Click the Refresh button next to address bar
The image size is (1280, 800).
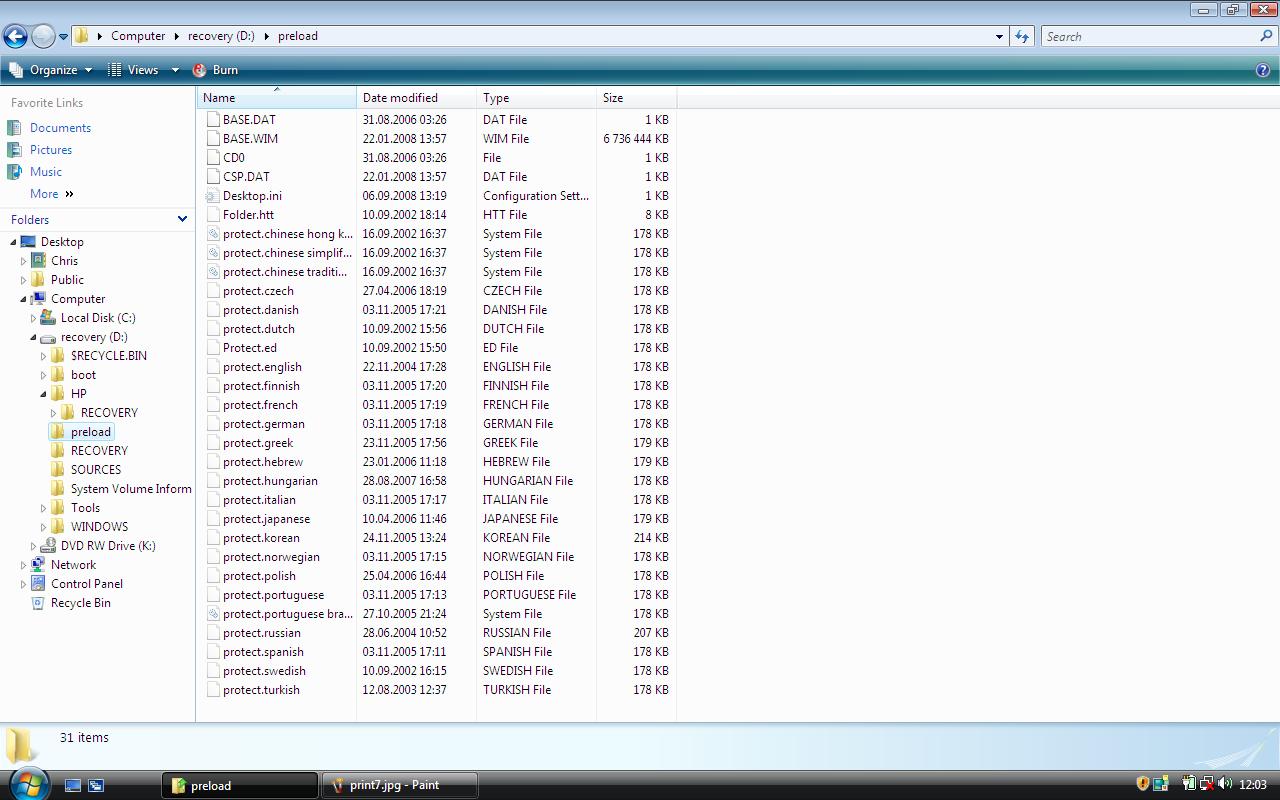pyautogui.click(x=1021, y=36)
